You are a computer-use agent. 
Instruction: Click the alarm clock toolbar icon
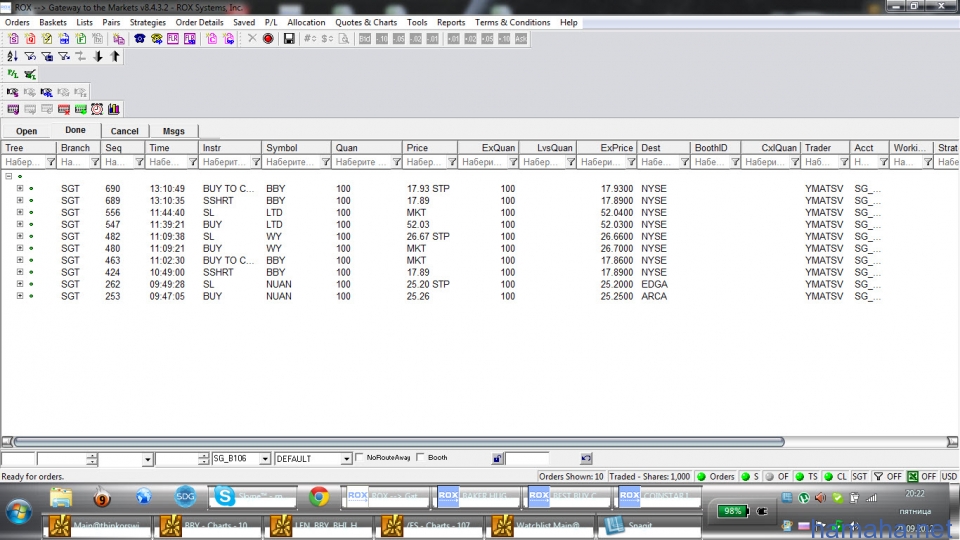(97, 109)
